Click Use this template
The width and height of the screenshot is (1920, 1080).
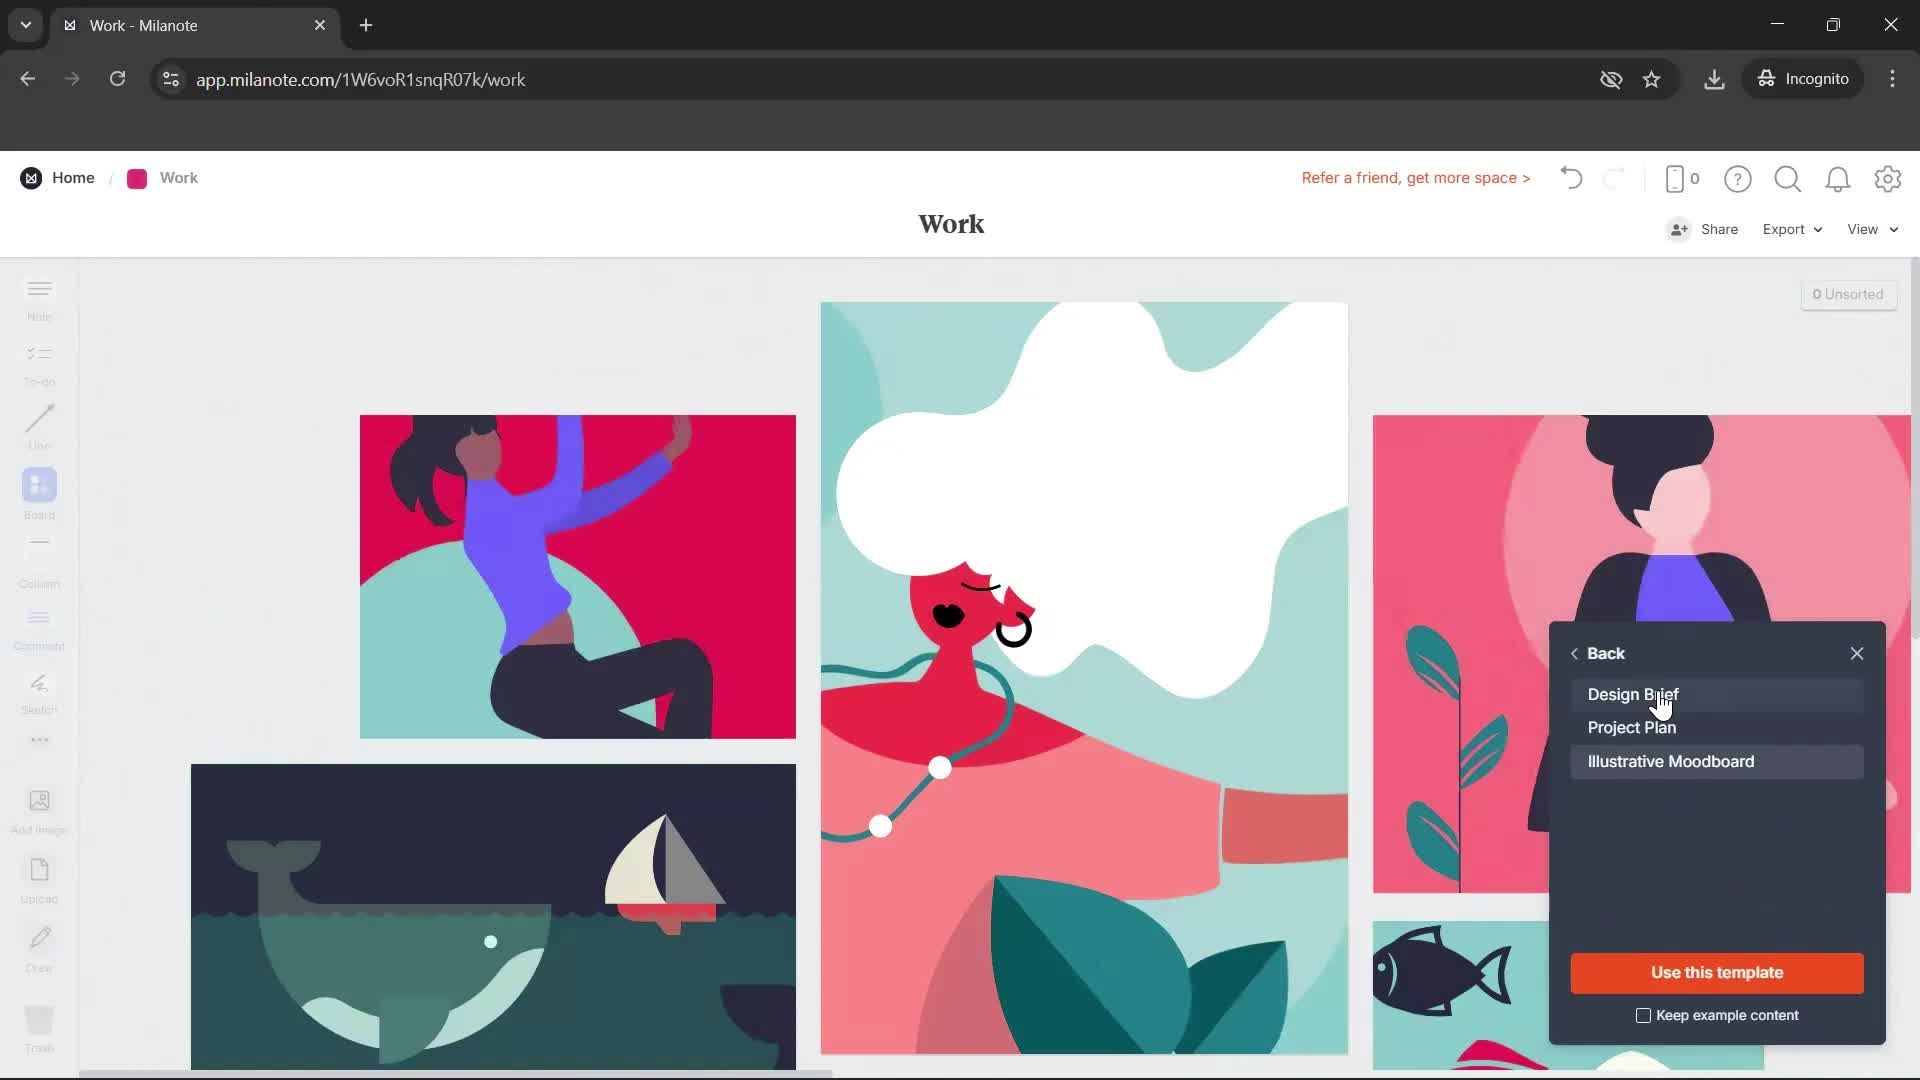pos(1716,973)
